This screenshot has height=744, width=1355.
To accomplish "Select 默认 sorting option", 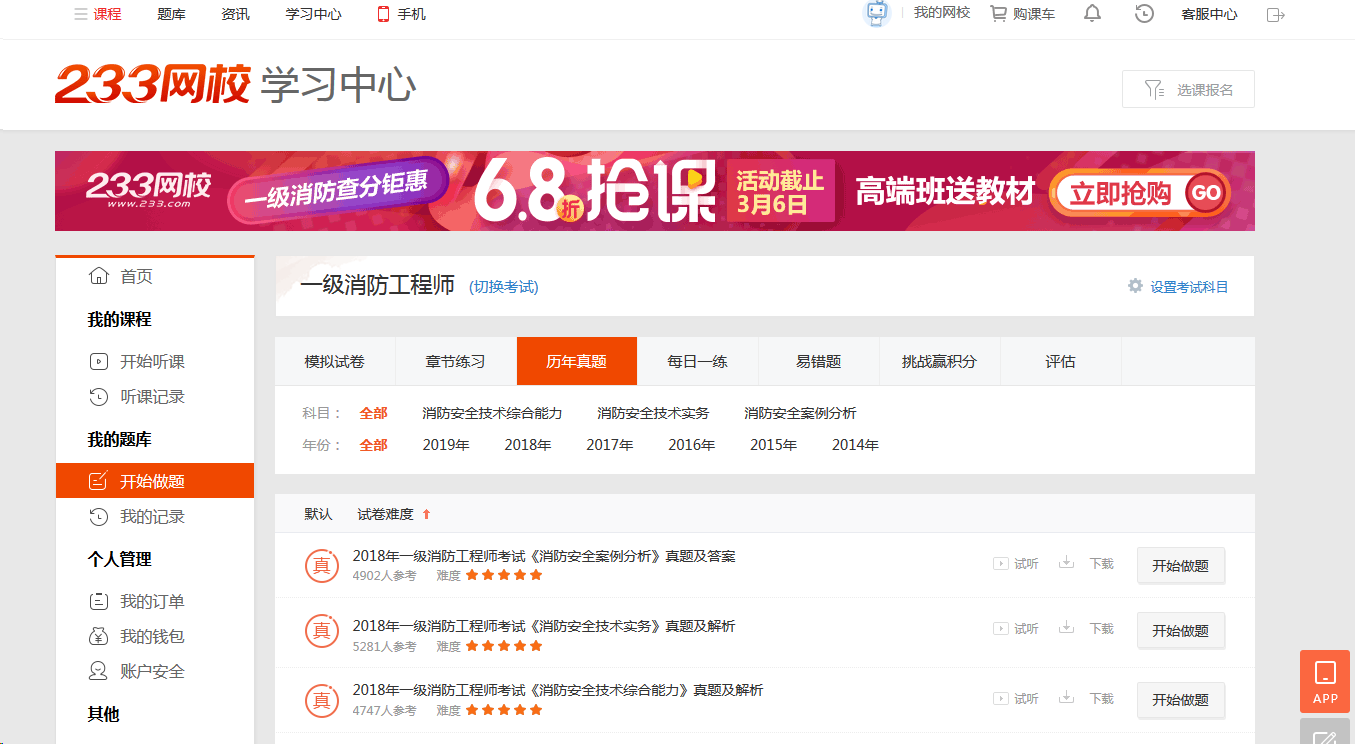I will [318, 514].
